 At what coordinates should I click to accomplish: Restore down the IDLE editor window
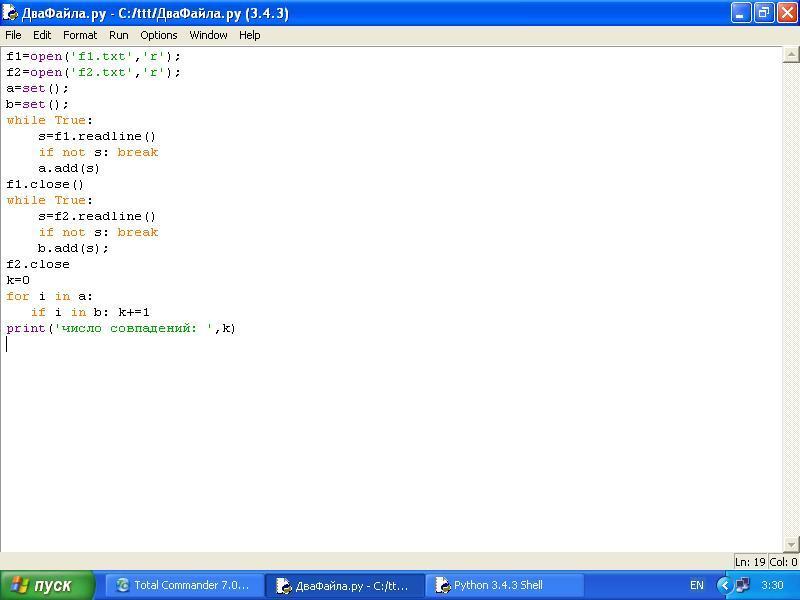(x=764, y=13)
